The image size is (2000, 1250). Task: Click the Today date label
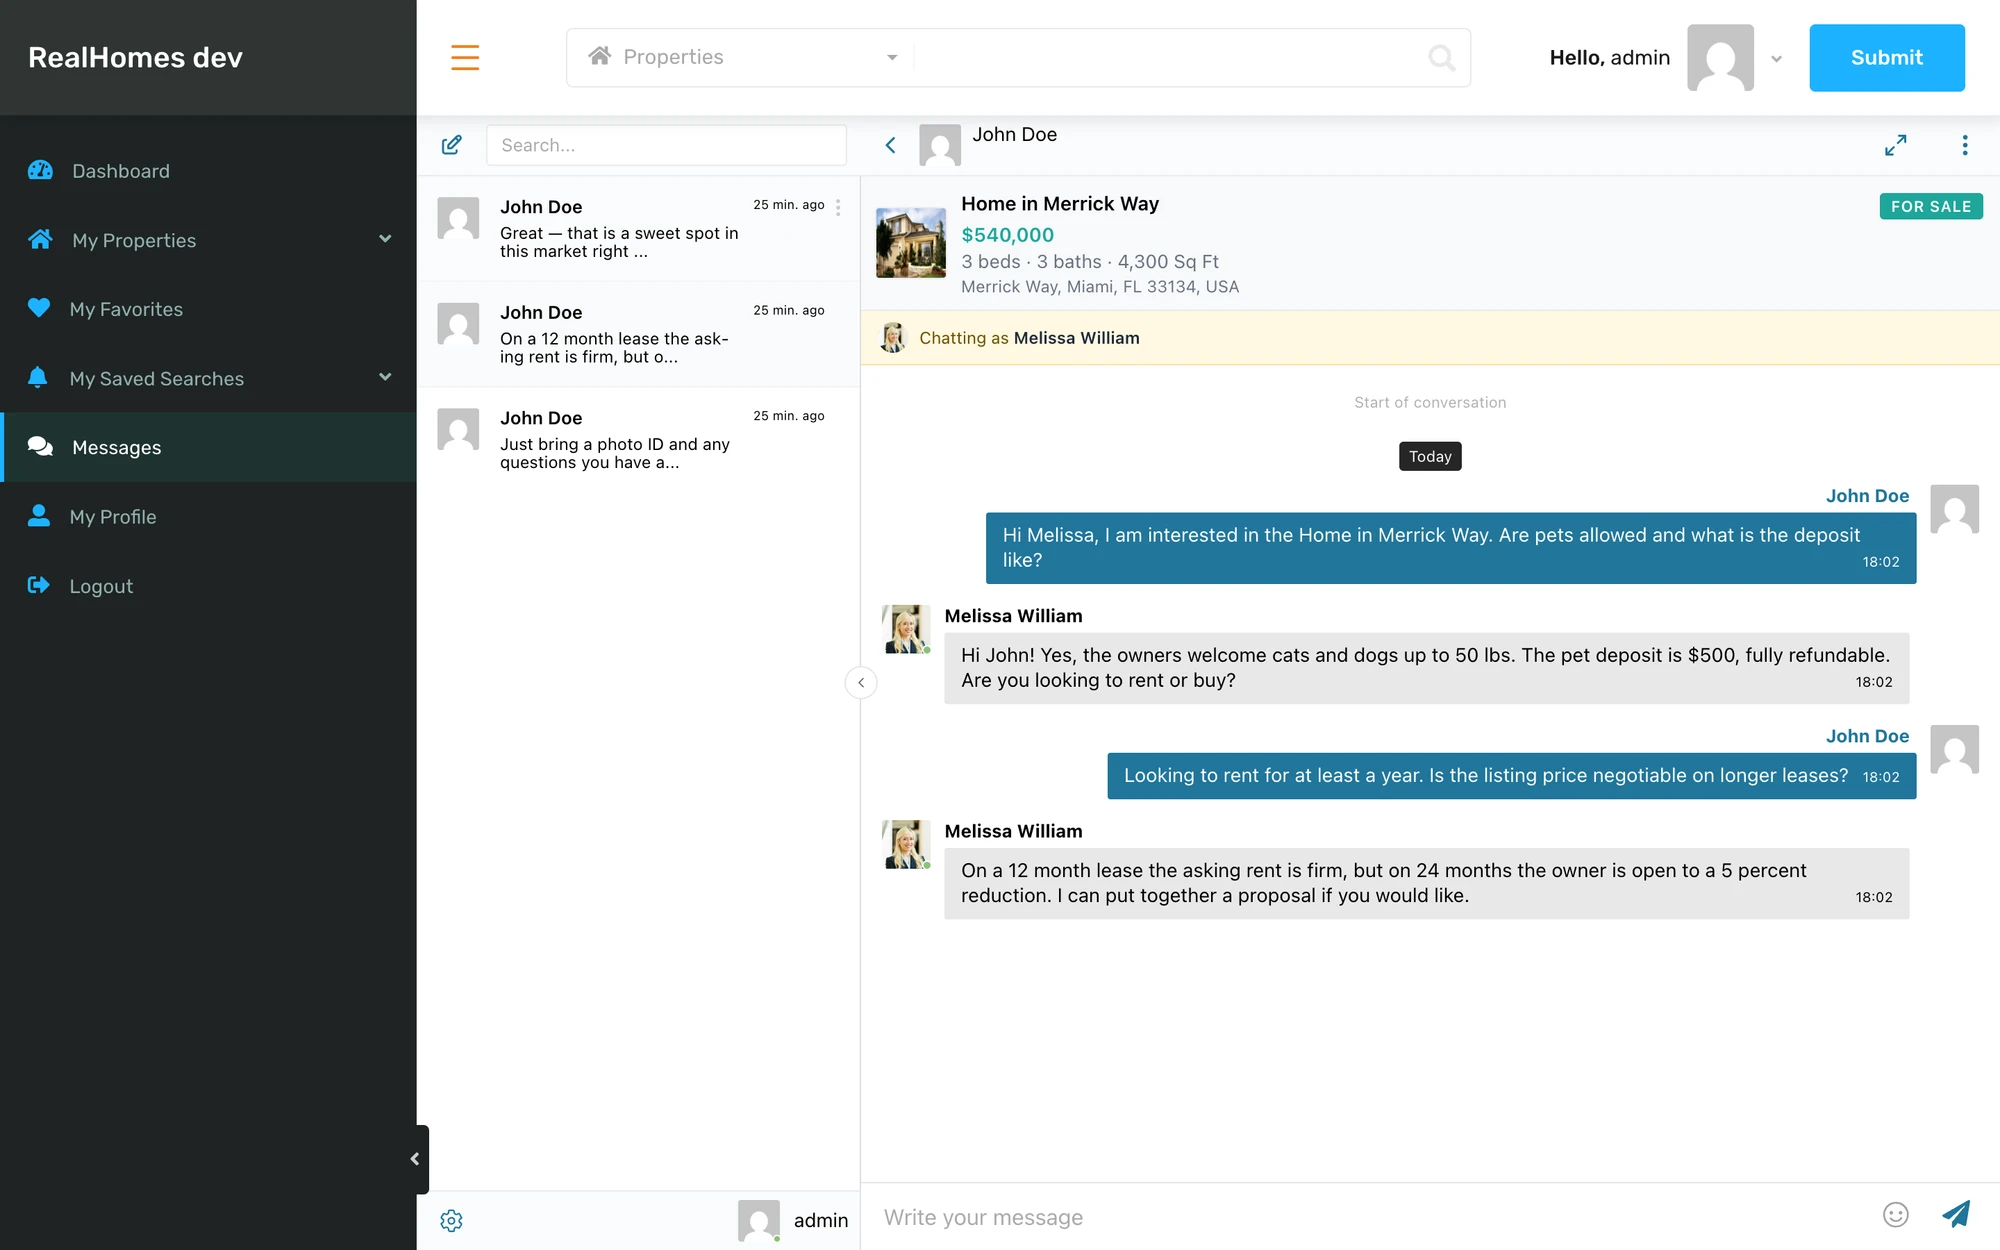pos(1430,456)
